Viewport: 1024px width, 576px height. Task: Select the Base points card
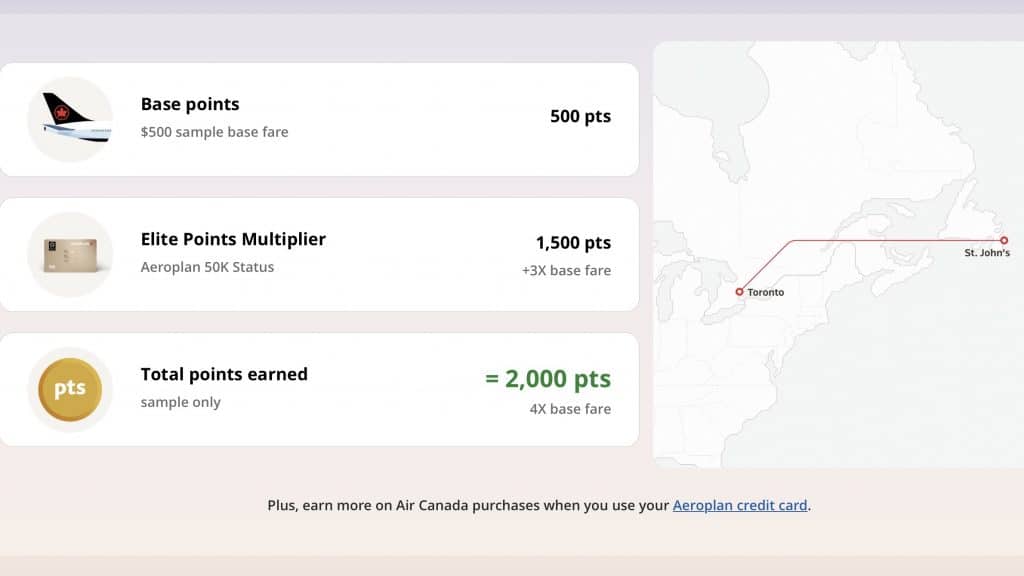(320, 118)
